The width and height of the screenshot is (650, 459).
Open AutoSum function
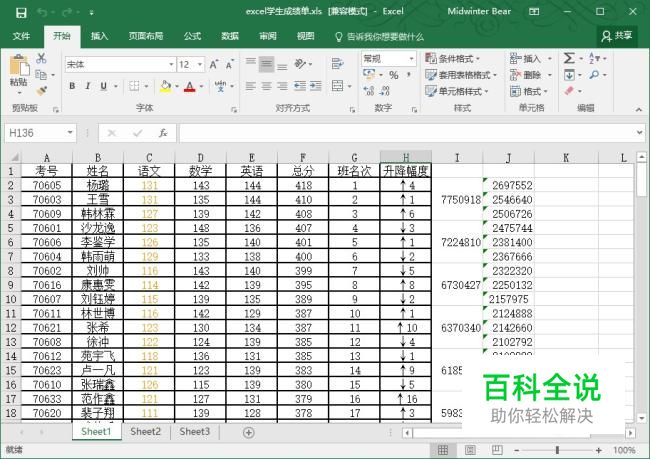(x=569, y=58)
